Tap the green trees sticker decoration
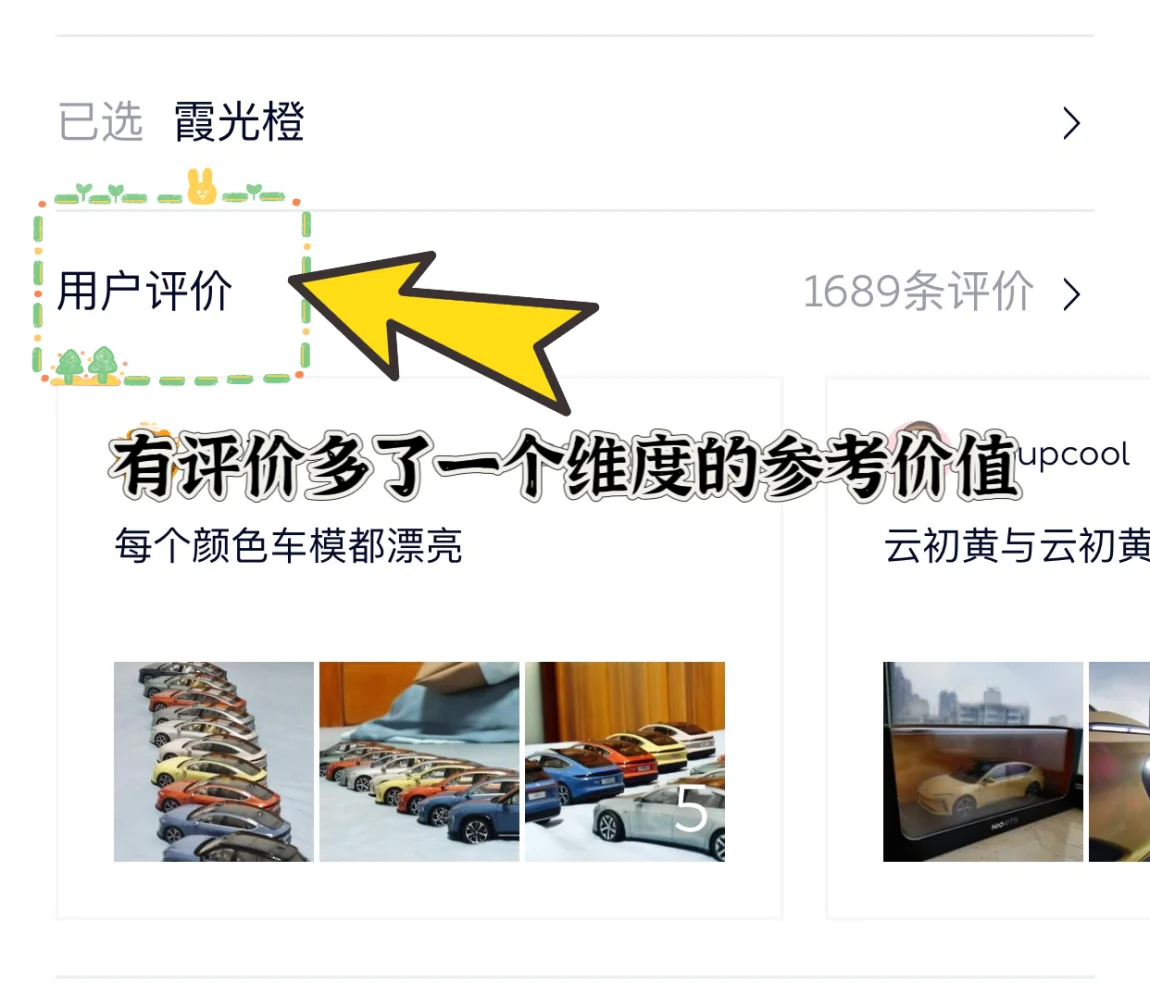The width and height of the screenshot is (1150, 984). (x=87, y=365)
